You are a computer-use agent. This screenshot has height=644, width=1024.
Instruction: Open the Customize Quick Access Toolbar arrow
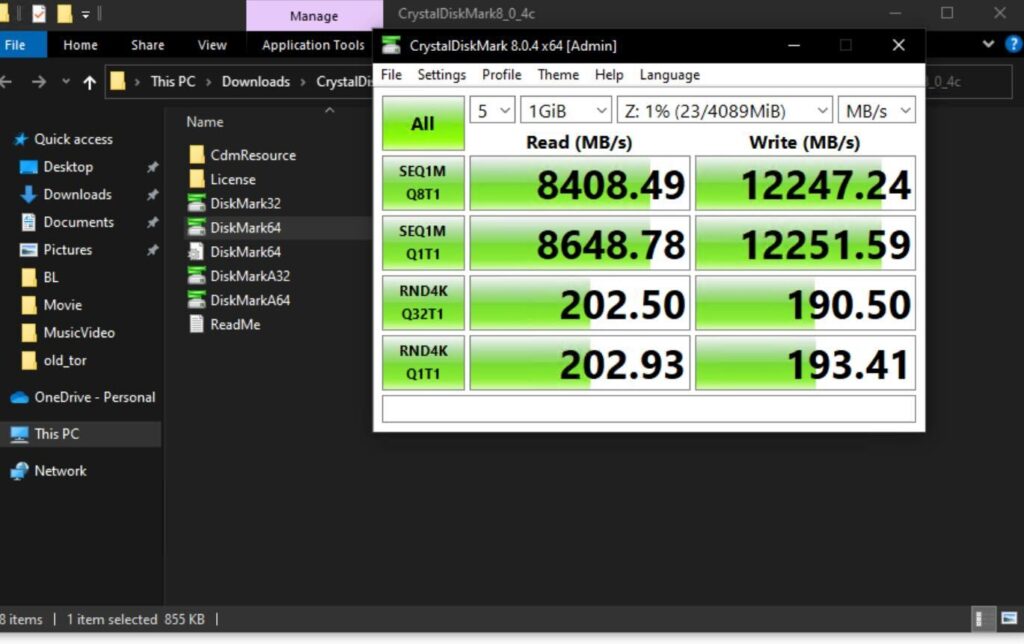[86, 14]
